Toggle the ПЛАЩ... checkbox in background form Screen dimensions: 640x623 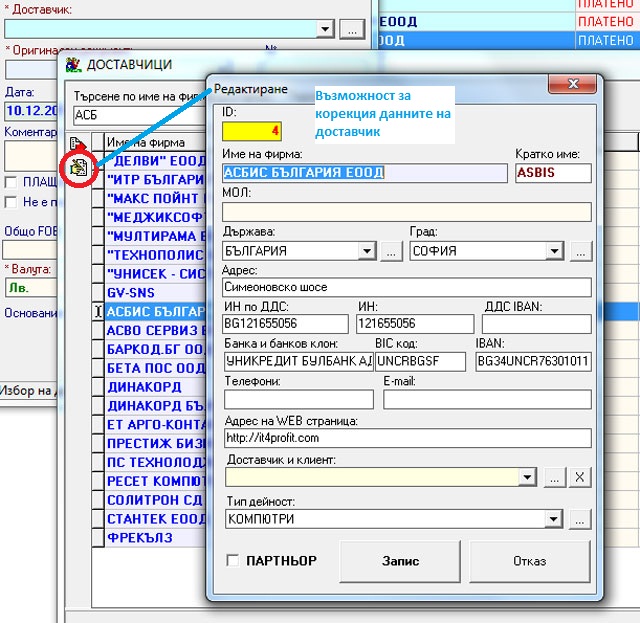point(11,182)
